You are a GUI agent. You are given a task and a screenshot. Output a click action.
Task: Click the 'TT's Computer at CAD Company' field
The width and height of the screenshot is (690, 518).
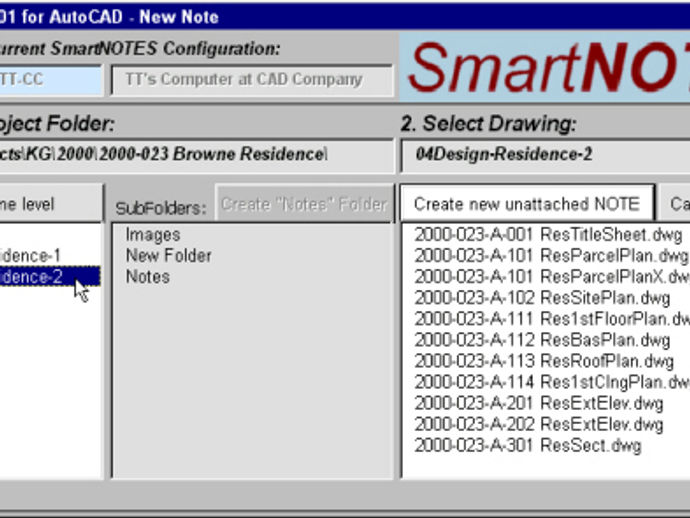pos(252,80)
